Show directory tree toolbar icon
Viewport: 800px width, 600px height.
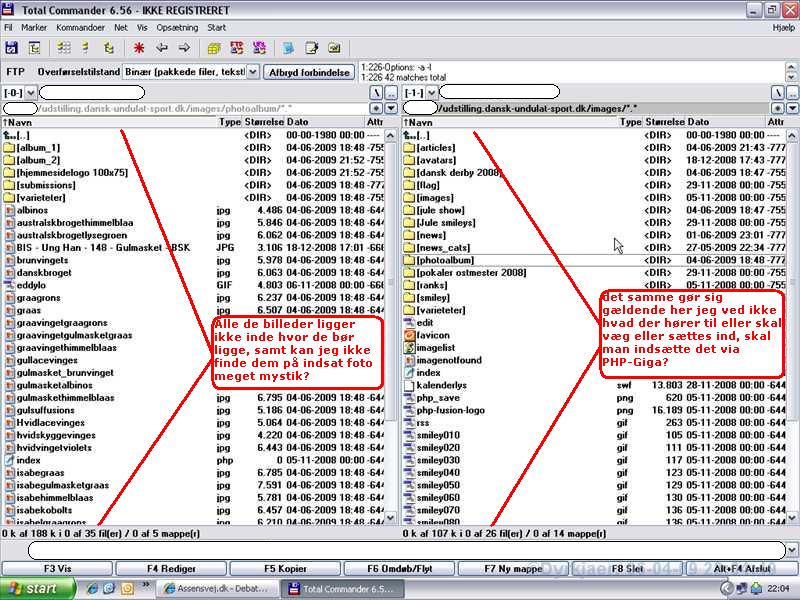point(108,48)
